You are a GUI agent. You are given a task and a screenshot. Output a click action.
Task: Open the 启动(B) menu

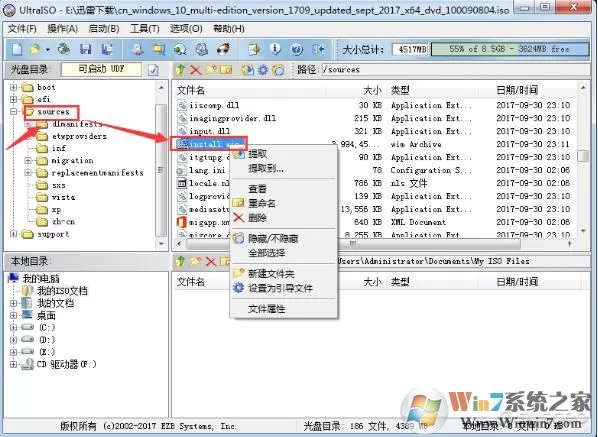pyautogui.click(x=104, y=29)
